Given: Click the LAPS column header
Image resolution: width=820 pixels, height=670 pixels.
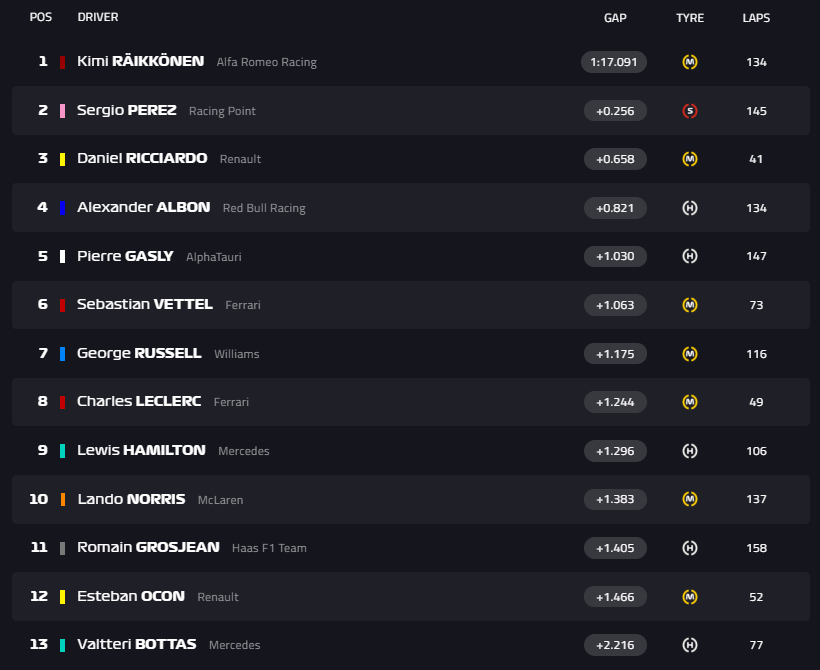Looking at the screenshot, I should pyautogui.click(x=756, y=18).
